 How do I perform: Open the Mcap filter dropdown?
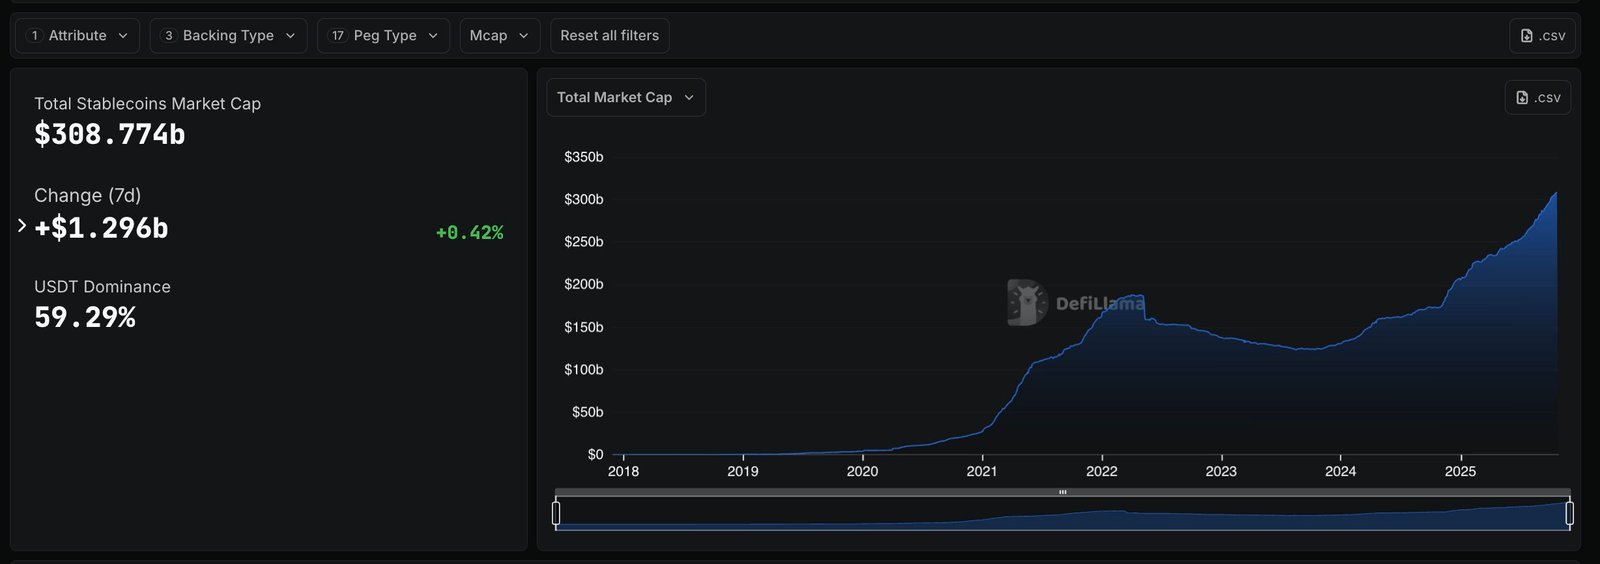(x=499, y=35)
